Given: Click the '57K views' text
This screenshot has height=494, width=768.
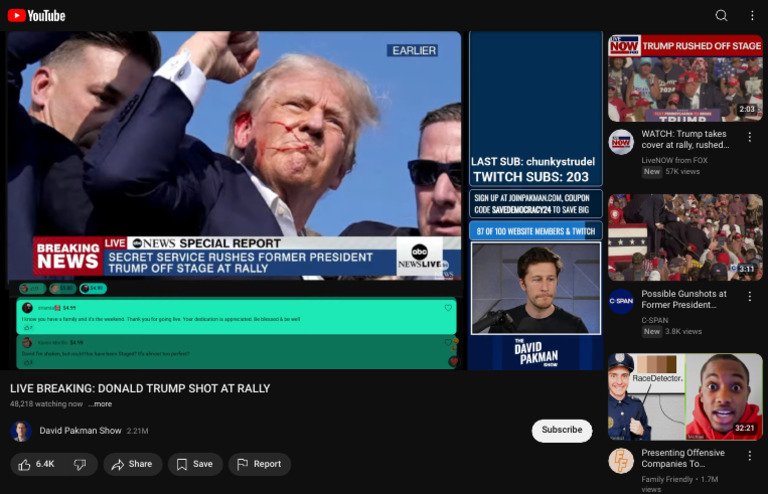Looking at the screenshot, I should (682, 171).
